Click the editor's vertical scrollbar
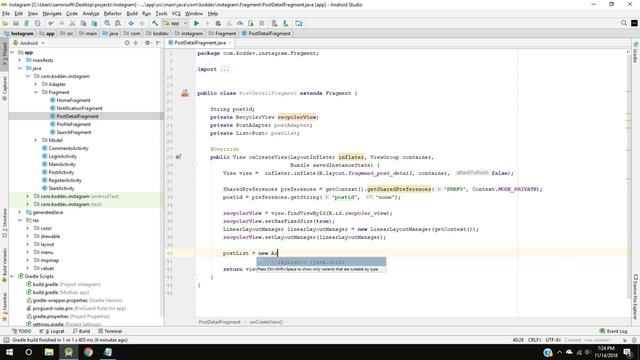Viewport: 640px width, 360px height. click(x=629, y=176)
